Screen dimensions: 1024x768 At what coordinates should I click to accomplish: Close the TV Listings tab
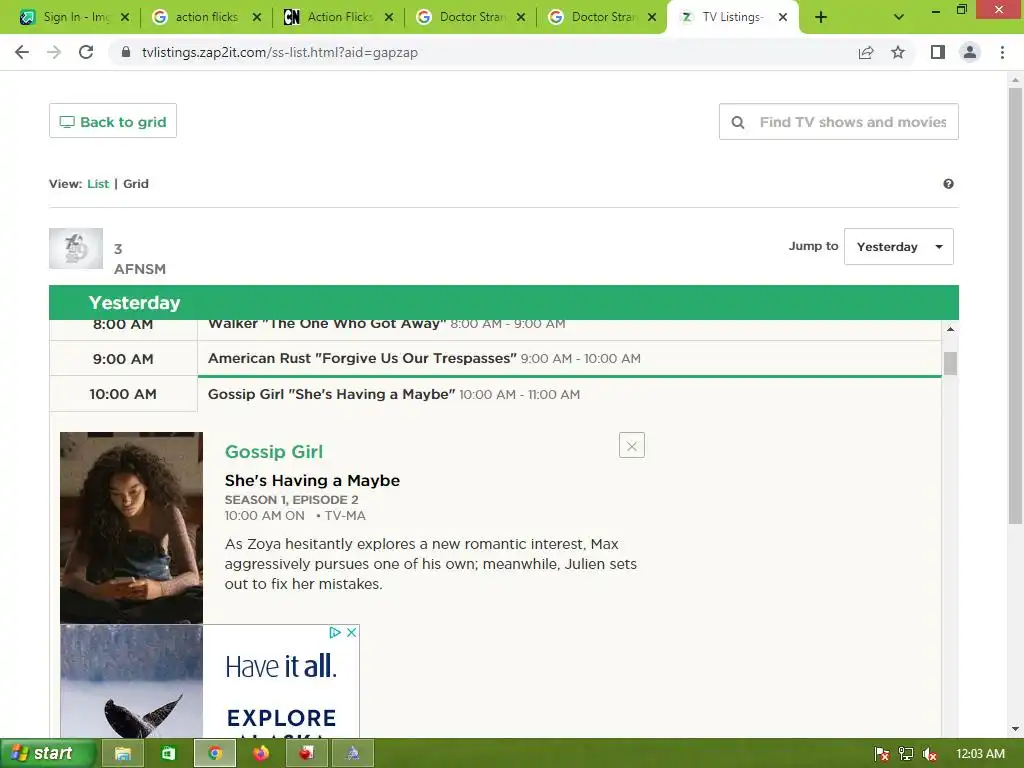pos(783,17)
